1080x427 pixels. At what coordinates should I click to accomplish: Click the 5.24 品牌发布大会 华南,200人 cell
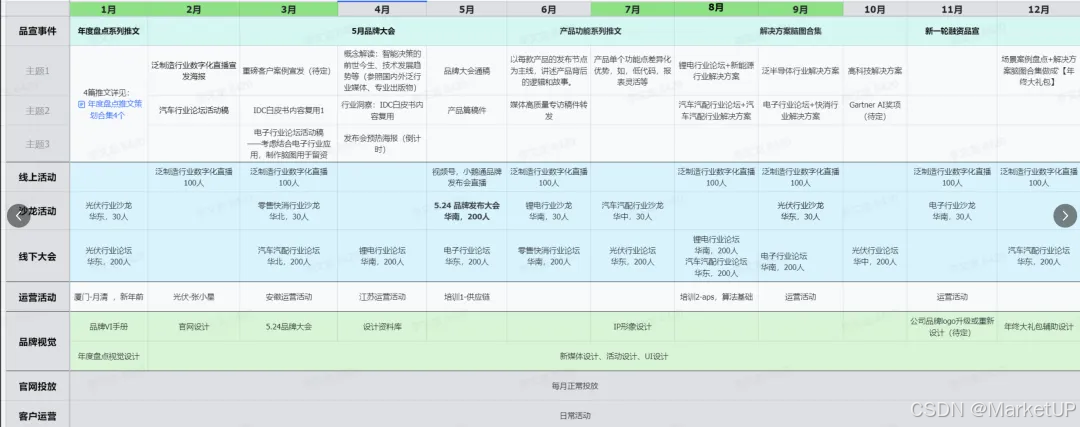click(466, 211)
